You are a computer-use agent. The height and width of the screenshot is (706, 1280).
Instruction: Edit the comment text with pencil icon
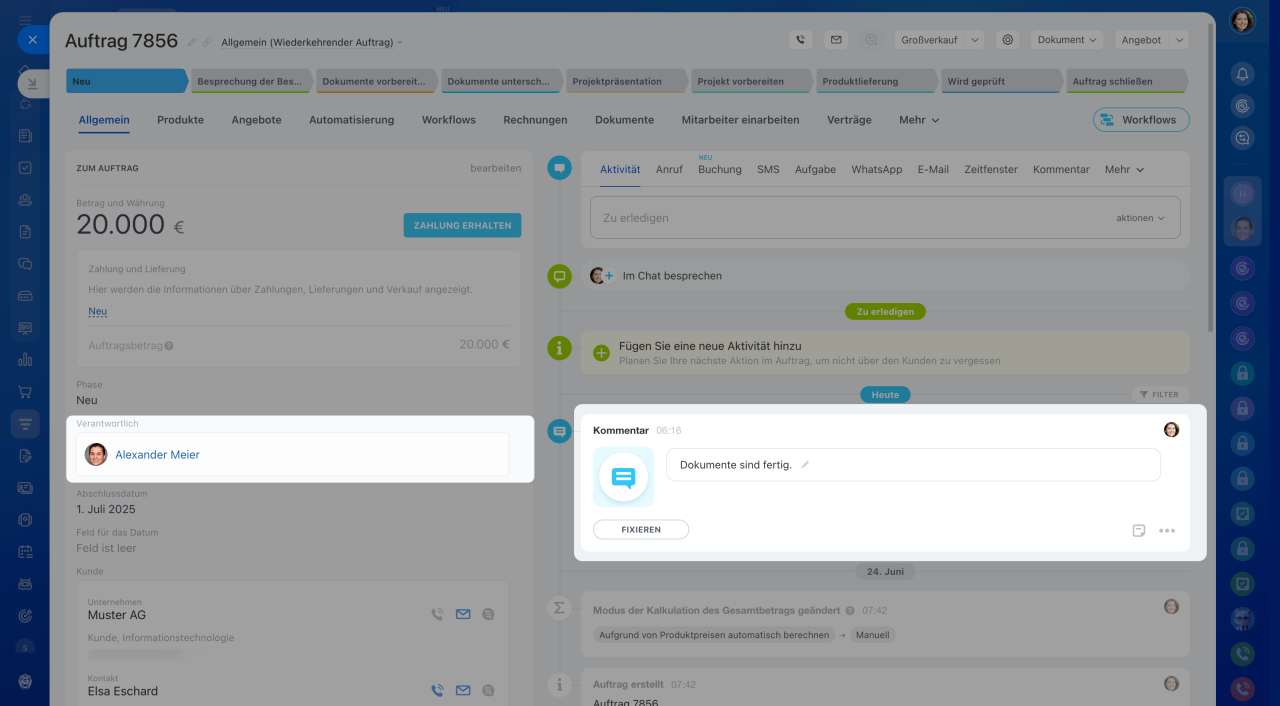805,465
